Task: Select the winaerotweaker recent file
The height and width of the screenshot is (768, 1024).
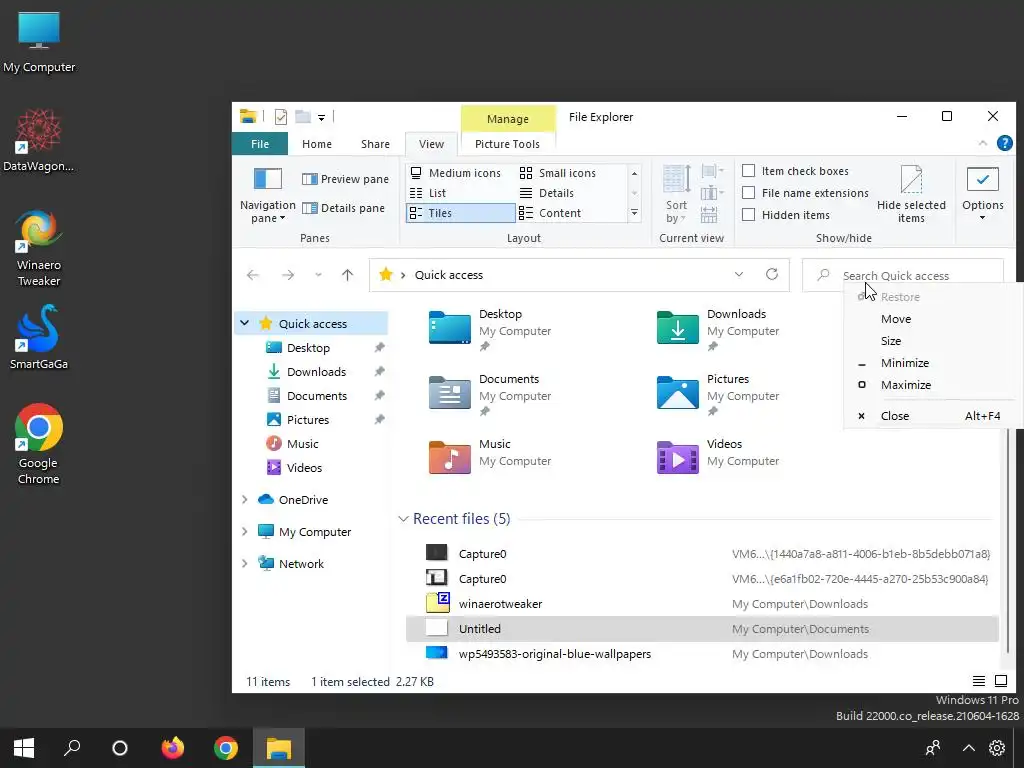Action: [x=702, y=604]
